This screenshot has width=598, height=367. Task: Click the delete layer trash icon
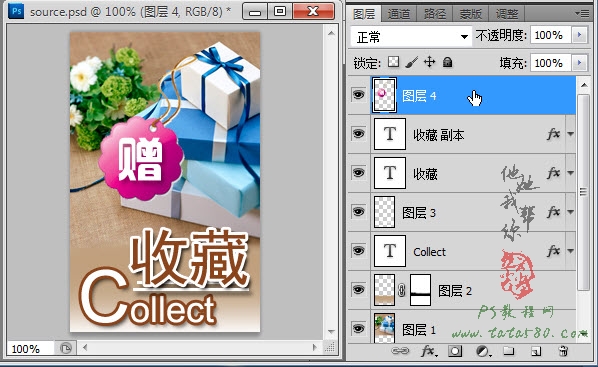pos(563,351)
